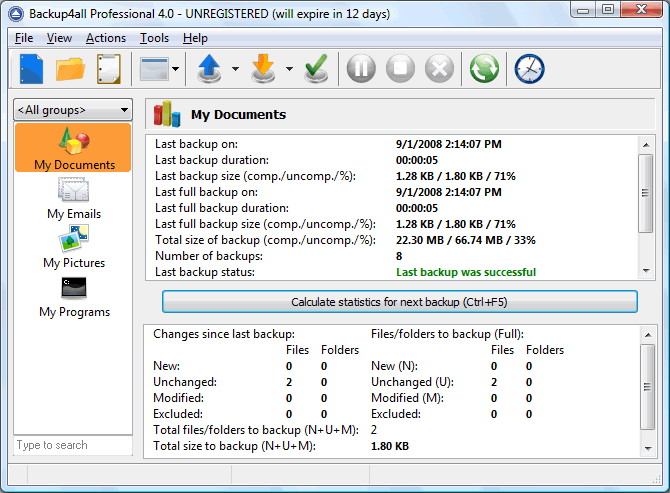Minimize the Backup4all window
670x493 pixels.
[x=583, y=10]
